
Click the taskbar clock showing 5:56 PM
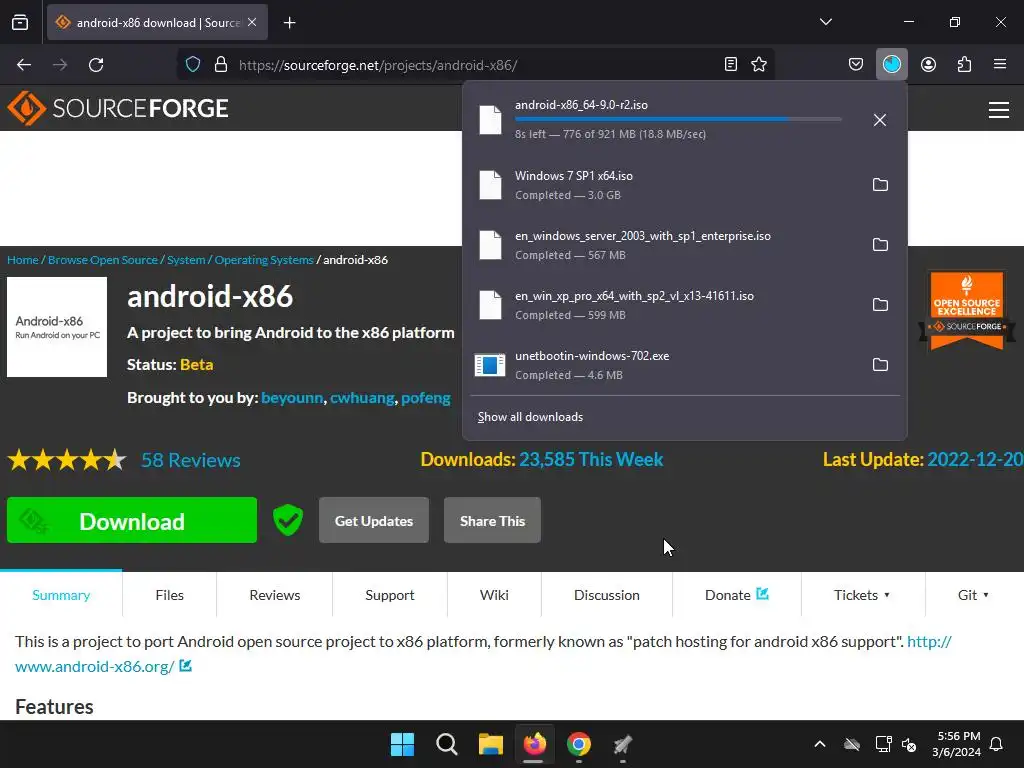click(x=956, y=744)
